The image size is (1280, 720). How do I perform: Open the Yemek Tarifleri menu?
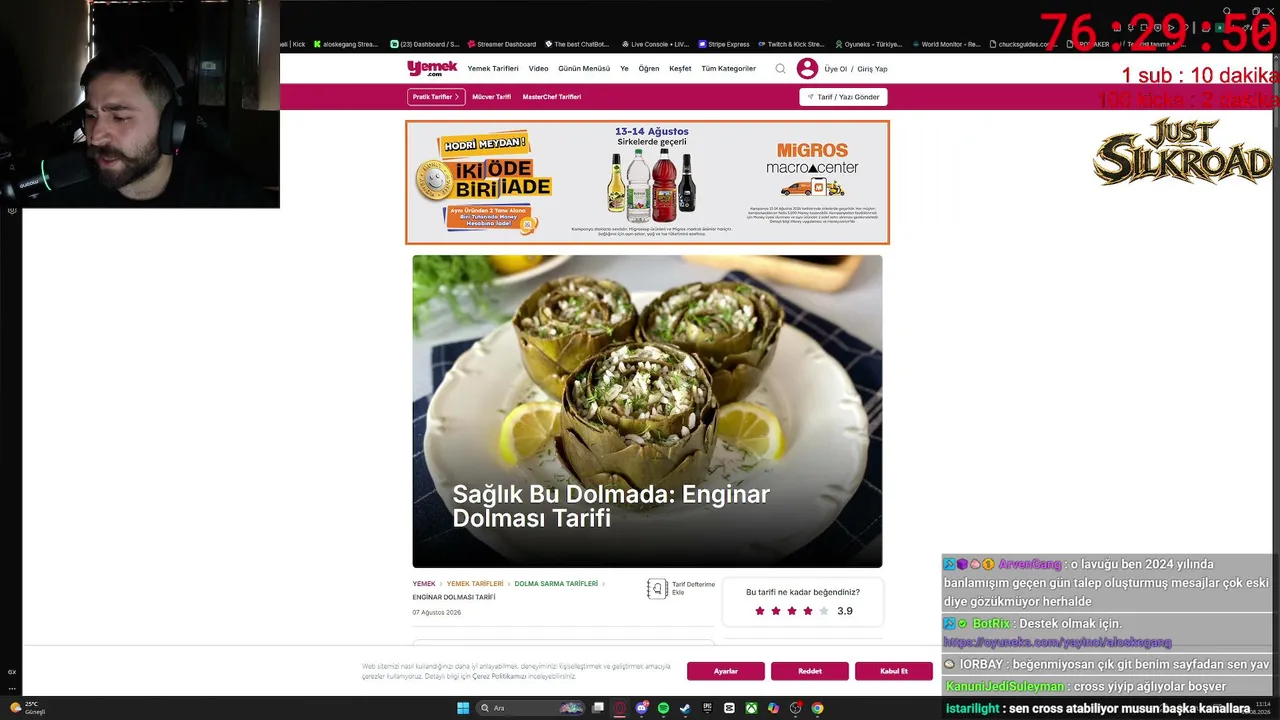[493, 69]
